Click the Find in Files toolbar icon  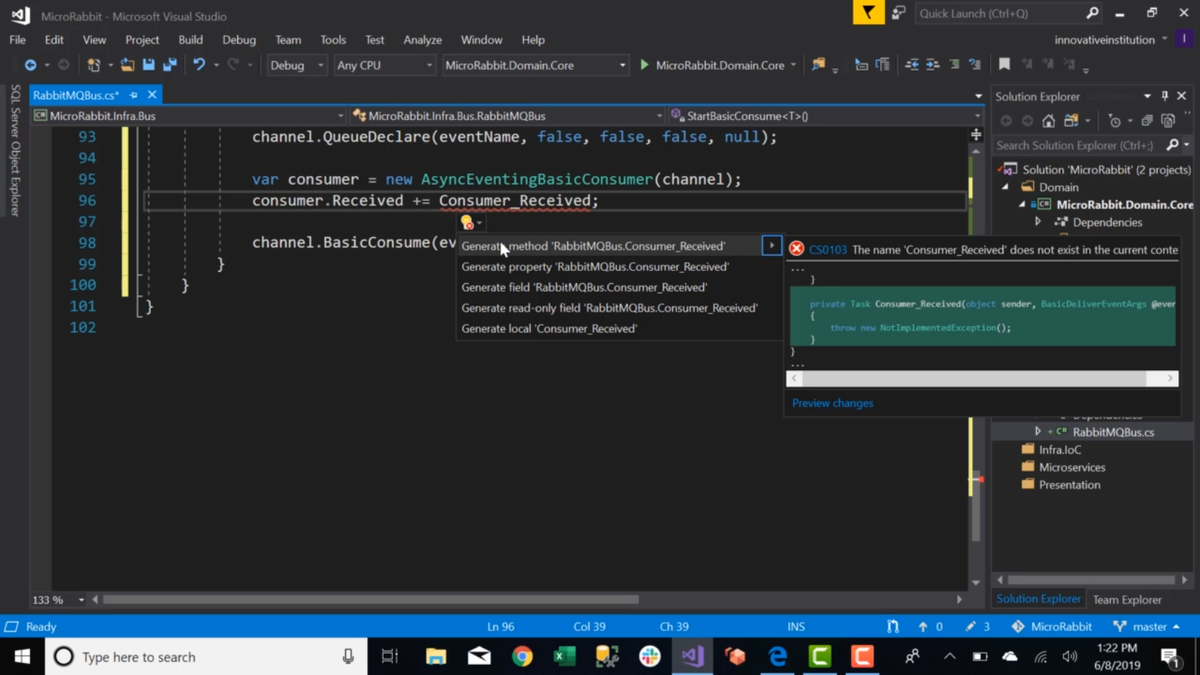[x=819, y=65]
